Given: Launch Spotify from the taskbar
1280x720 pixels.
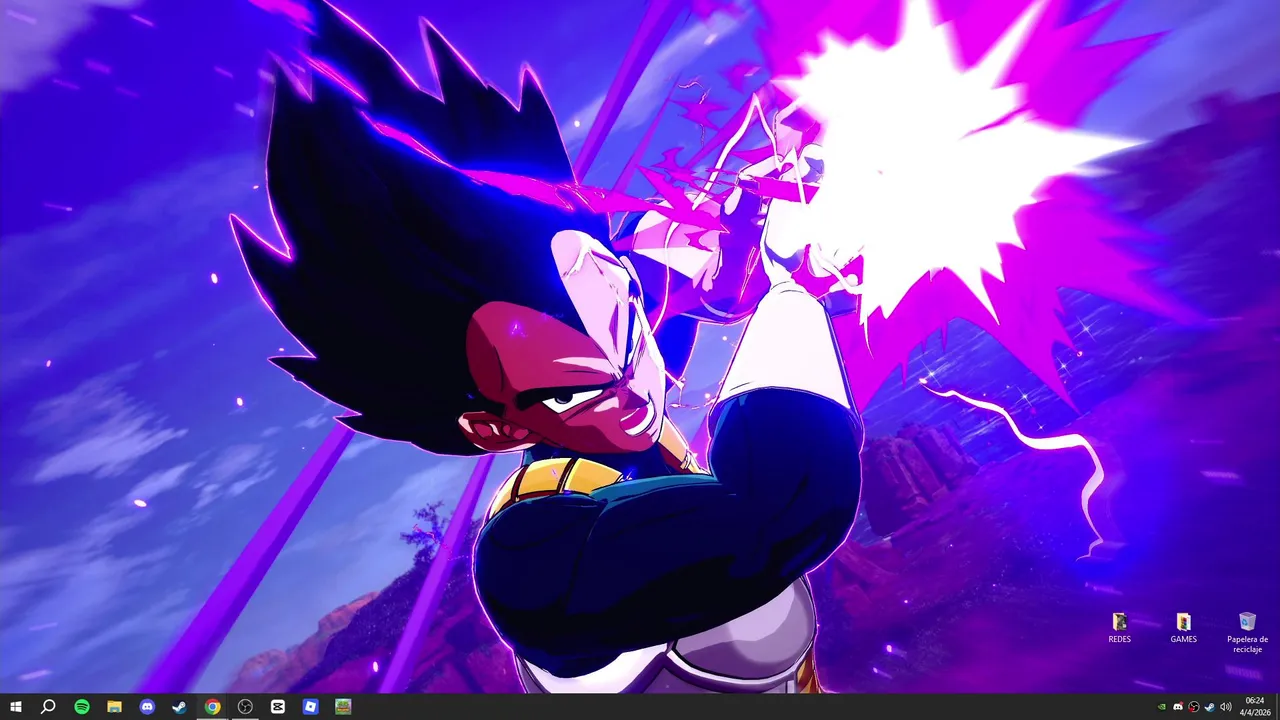Looking at the screenshot, I should coord(82,706).
